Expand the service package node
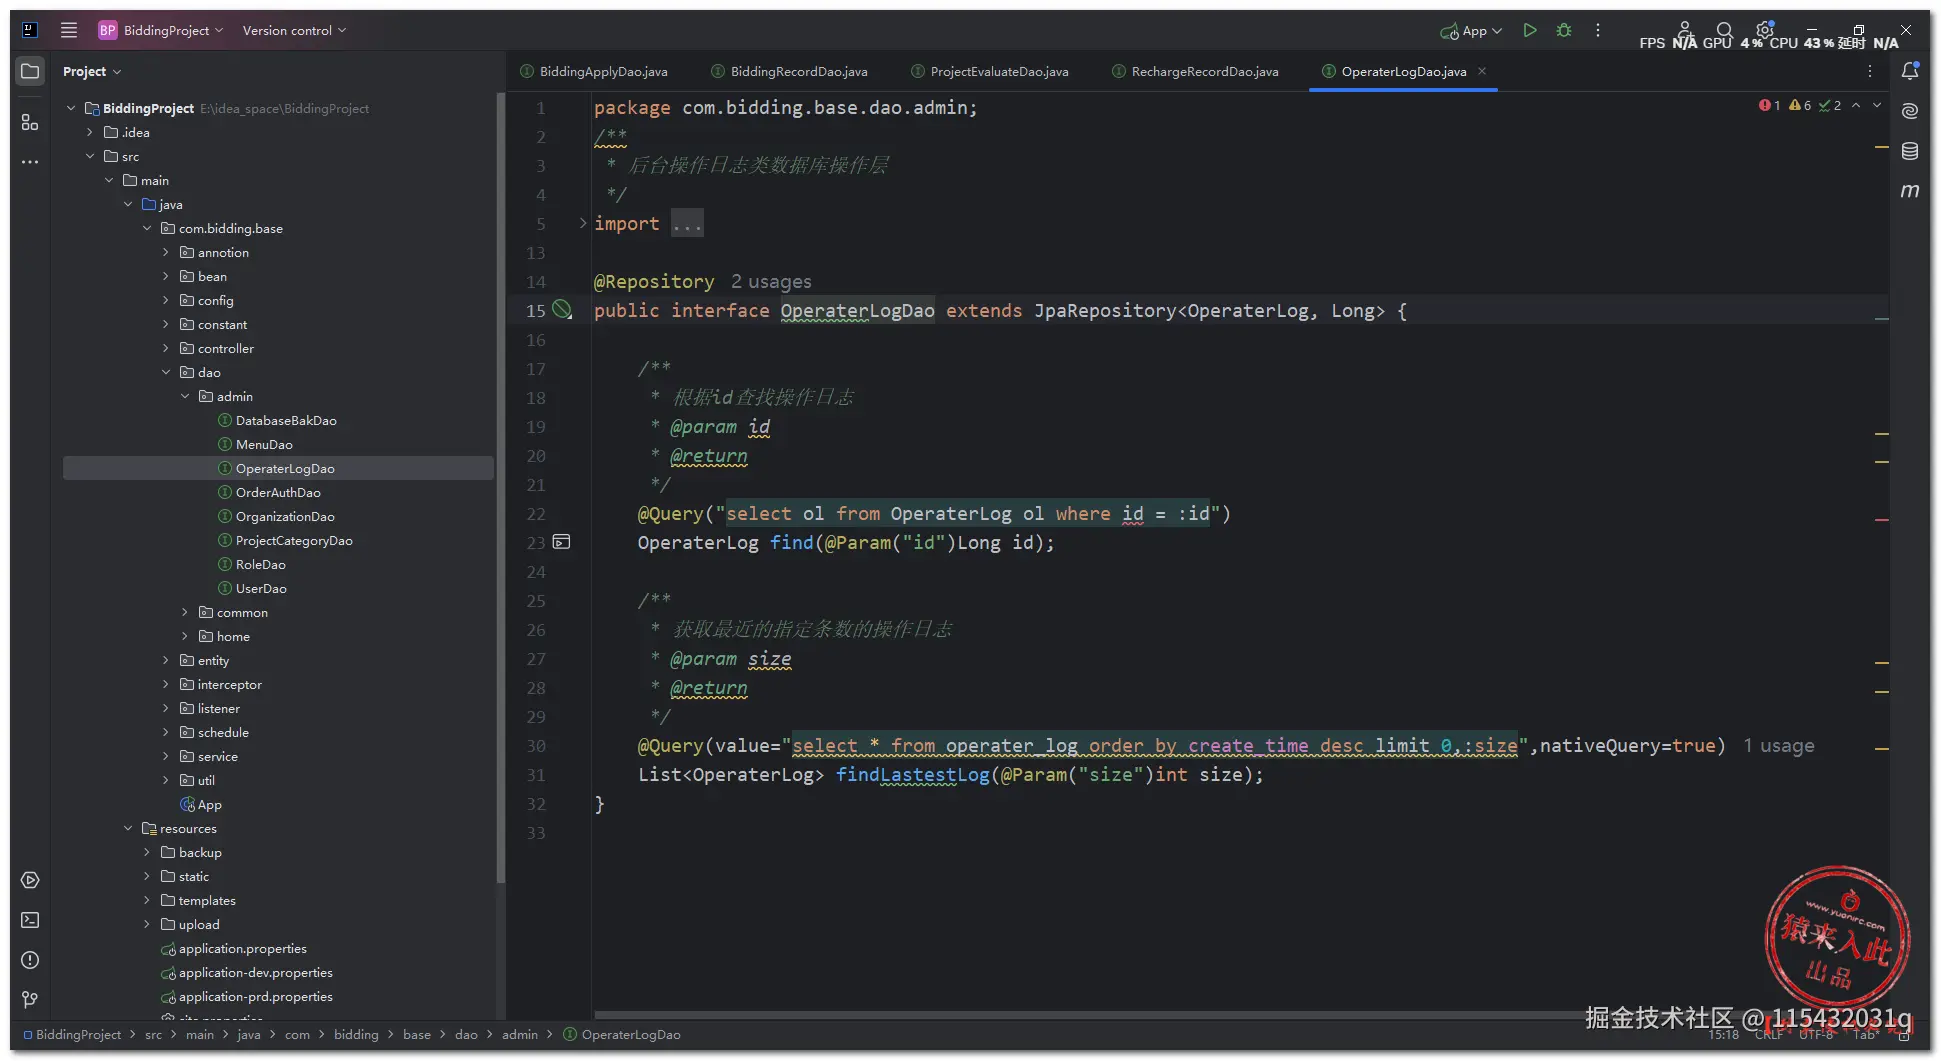1941x1061 pixels. [166, 756]
